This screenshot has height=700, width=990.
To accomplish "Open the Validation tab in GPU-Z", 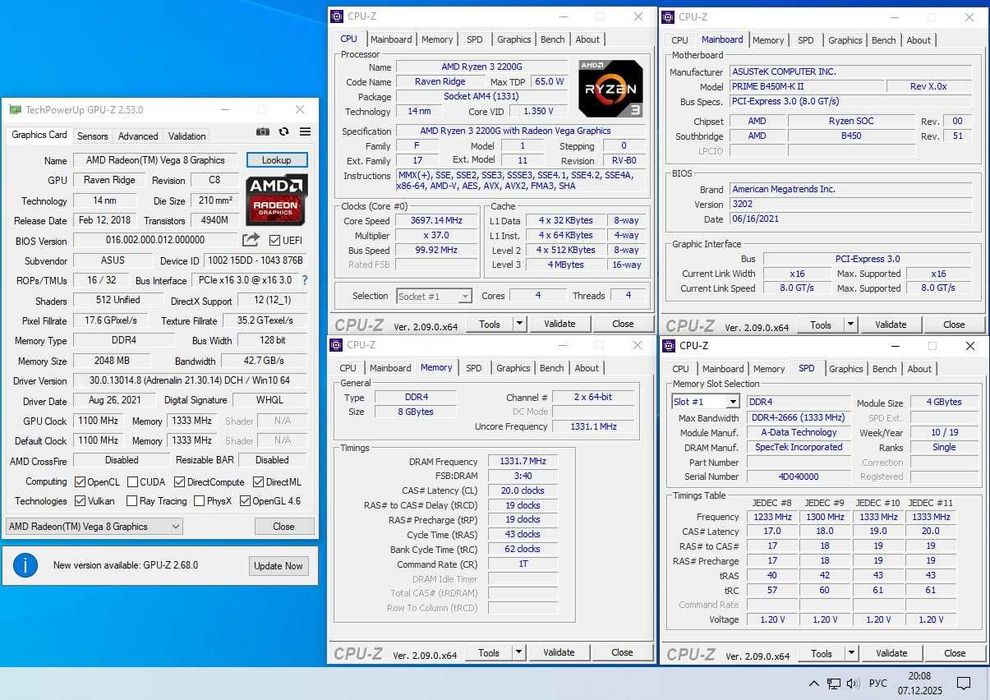I will [x=187, y=136].
